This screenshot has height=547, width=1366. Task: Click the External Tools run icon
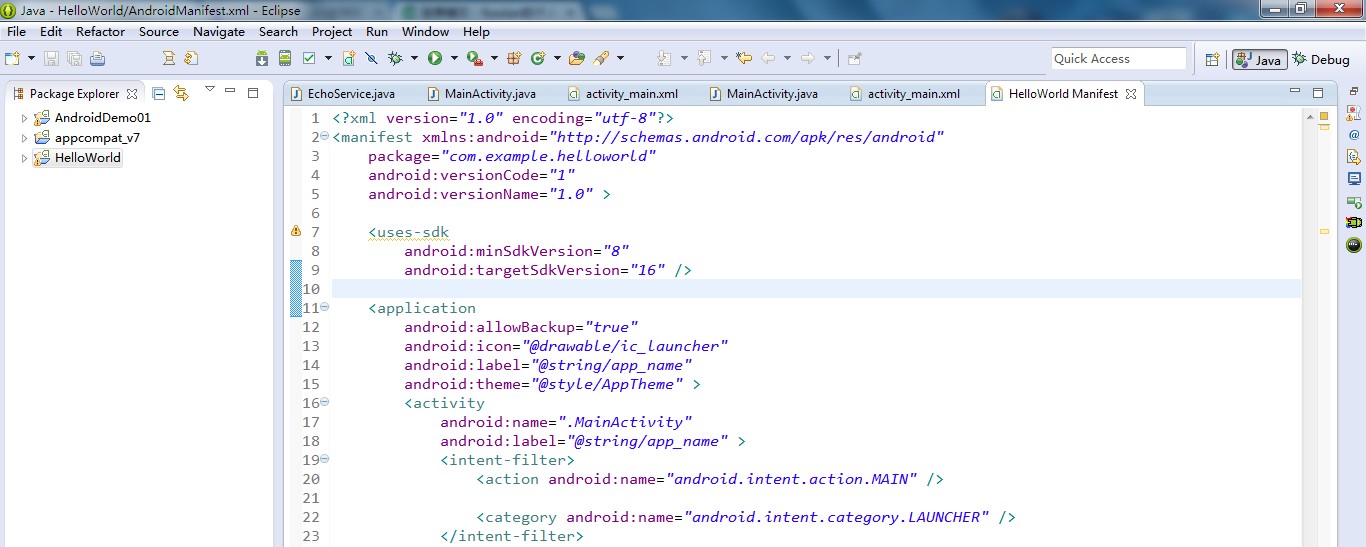pyautogui.click(x=474, y=59)
